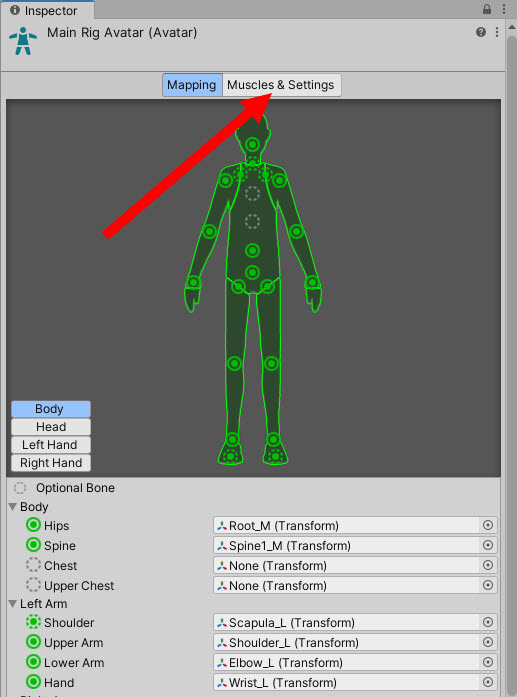Click the scrollbar up arrow

511,28
